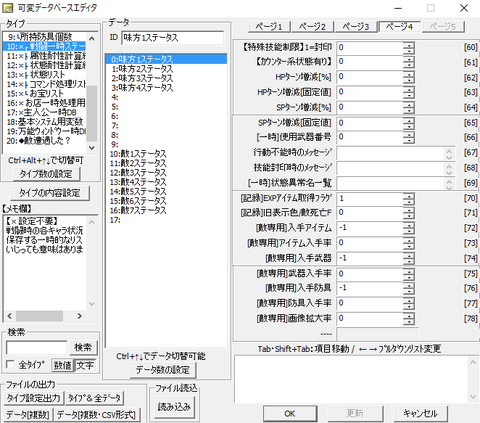The image size is (480, 423).
Task: Toggle the 数値 search mode button
Action: [63, 365]
